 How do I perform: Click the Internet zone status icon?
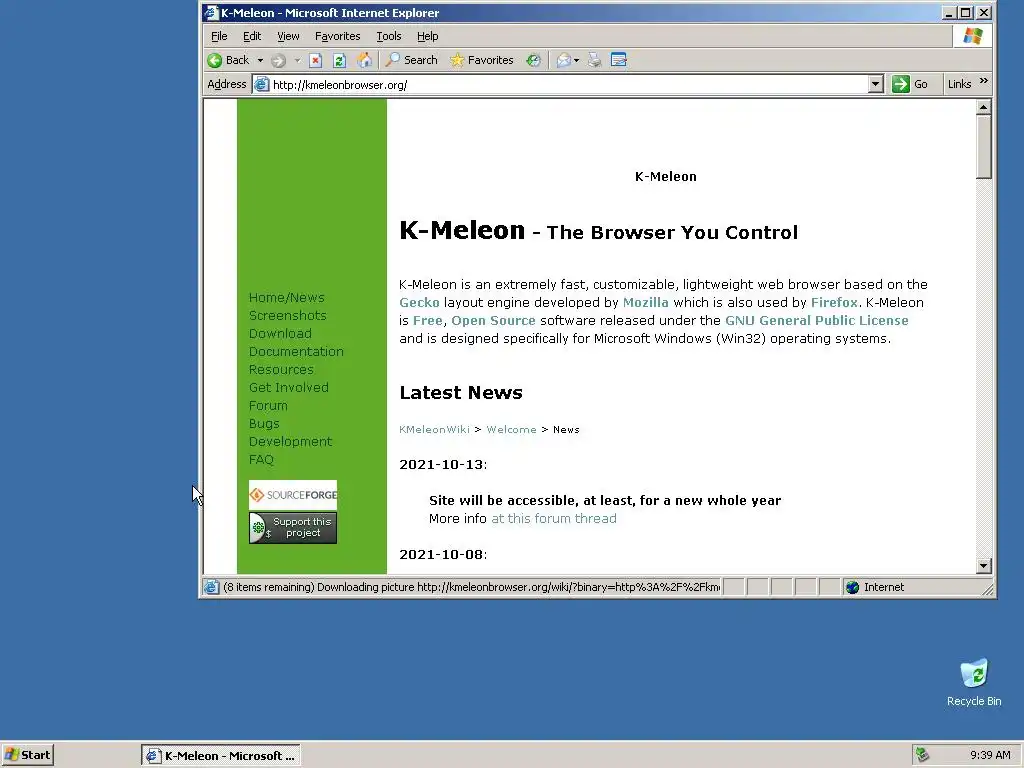pyautogui.click(x=852, y=587)
